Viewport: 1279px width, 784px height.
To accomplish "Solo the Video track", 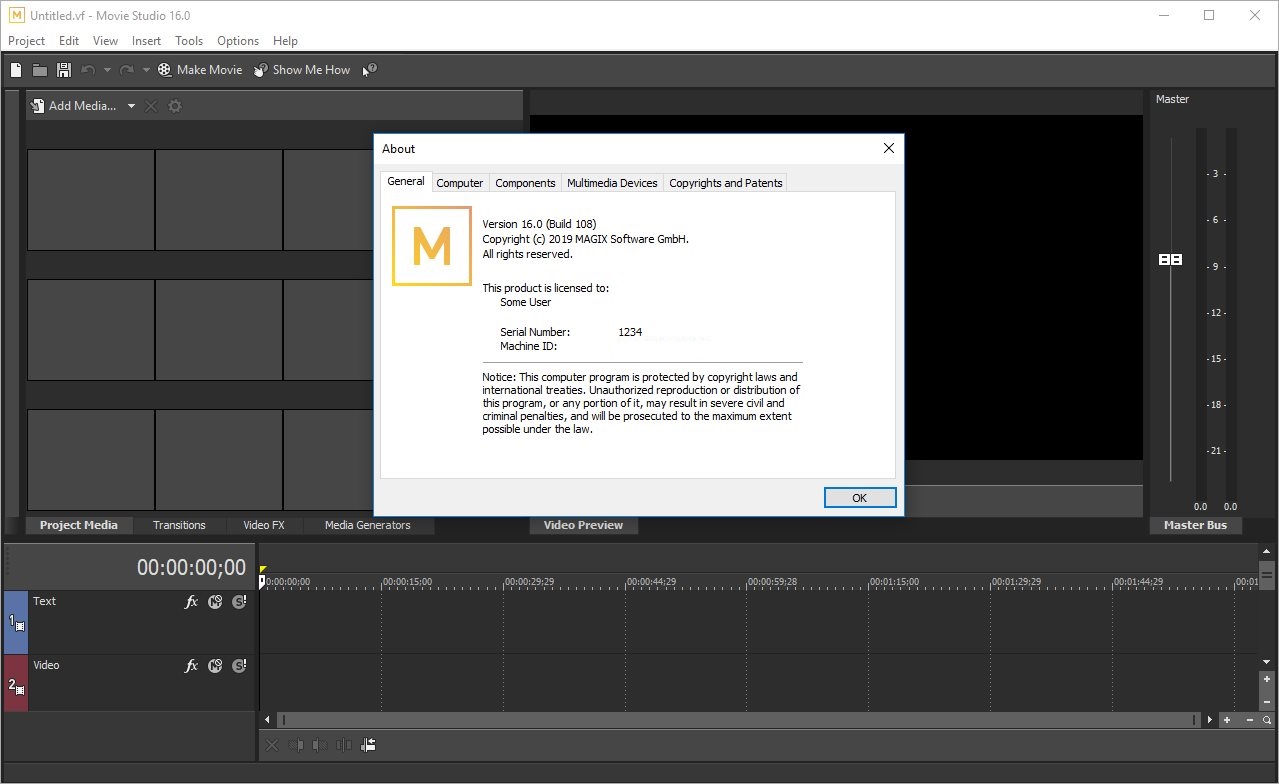I will [239, 666].
